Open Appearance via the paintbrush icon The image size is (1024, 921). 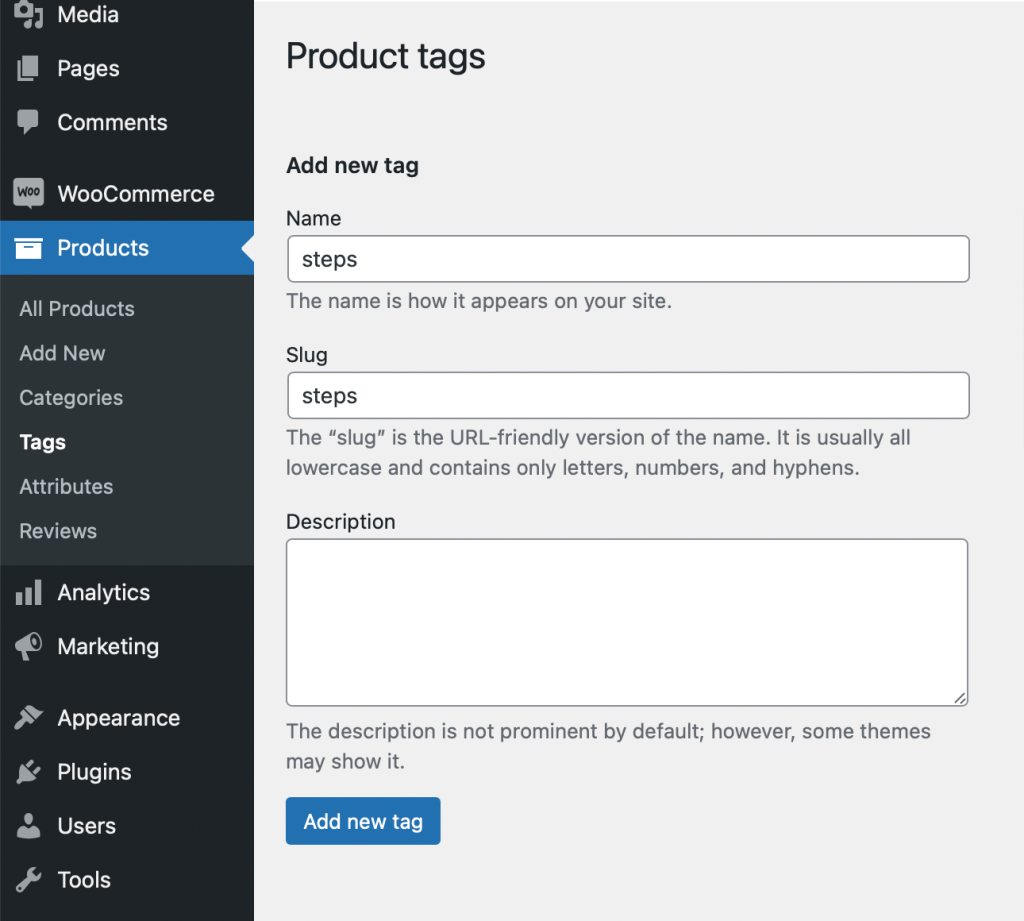tap(28, 717)
